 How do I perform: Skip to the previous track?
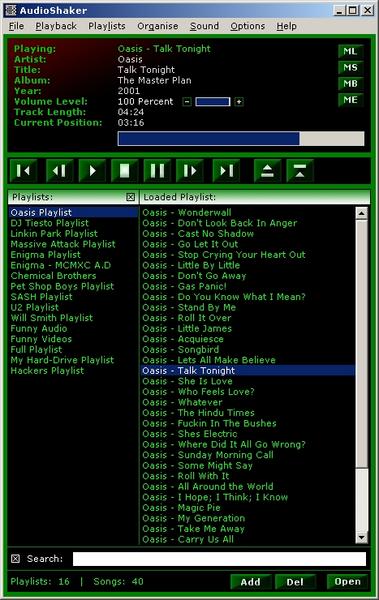pyautogui.click(x=23, y=171)
